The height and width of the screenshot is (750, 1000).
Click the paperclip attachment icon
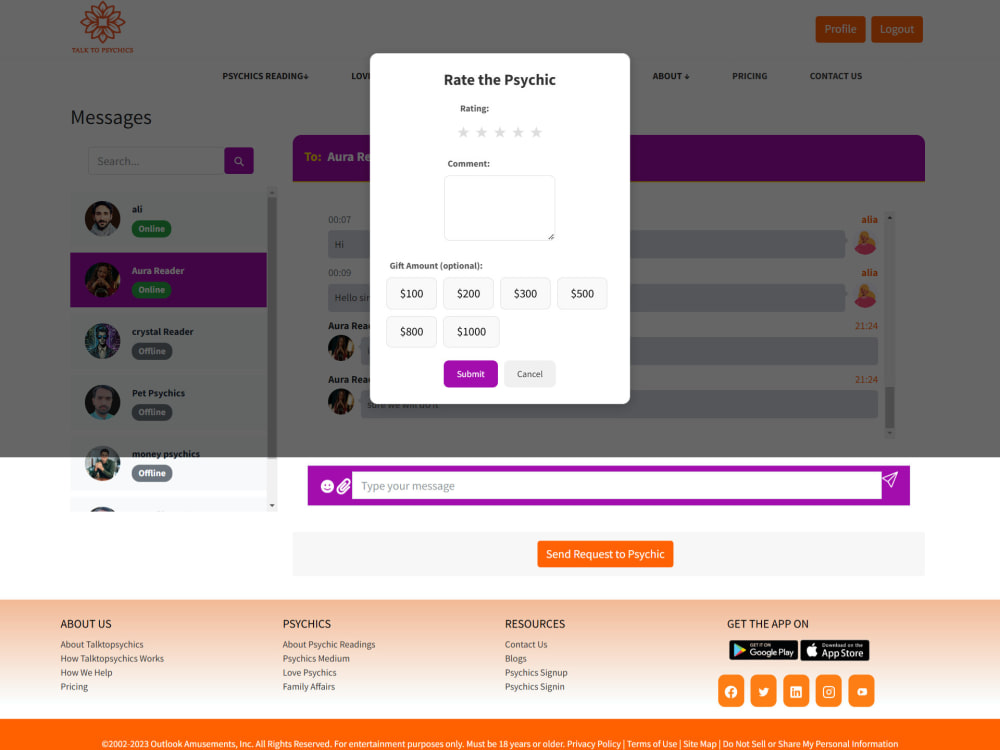coord(344,487)
